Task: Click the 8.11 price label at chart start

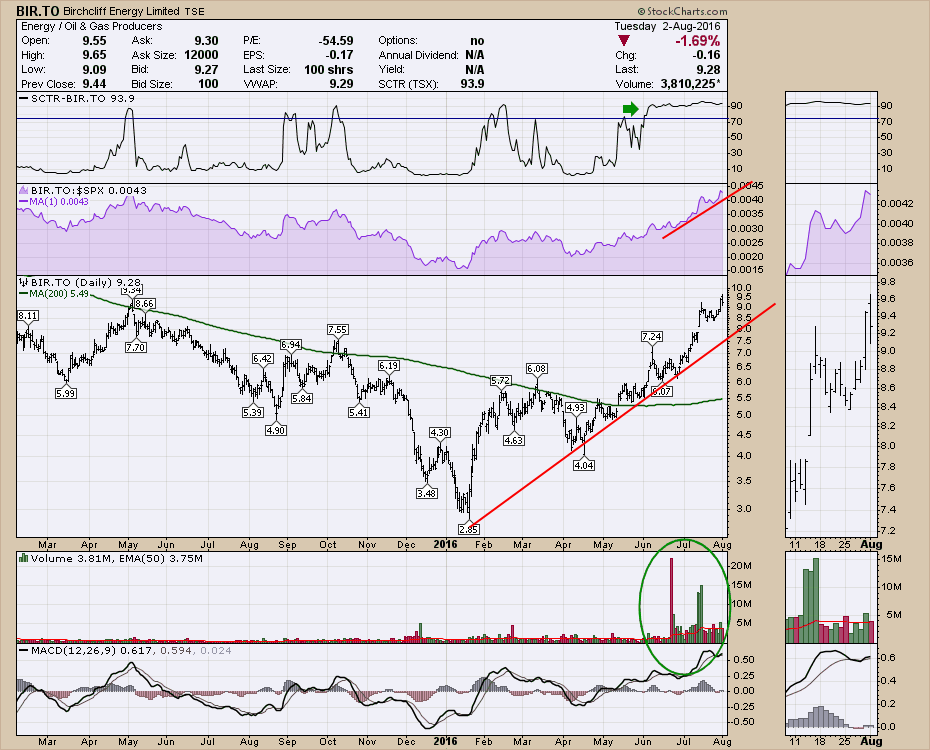Action: pyautogui.click(x=28, y=315)
